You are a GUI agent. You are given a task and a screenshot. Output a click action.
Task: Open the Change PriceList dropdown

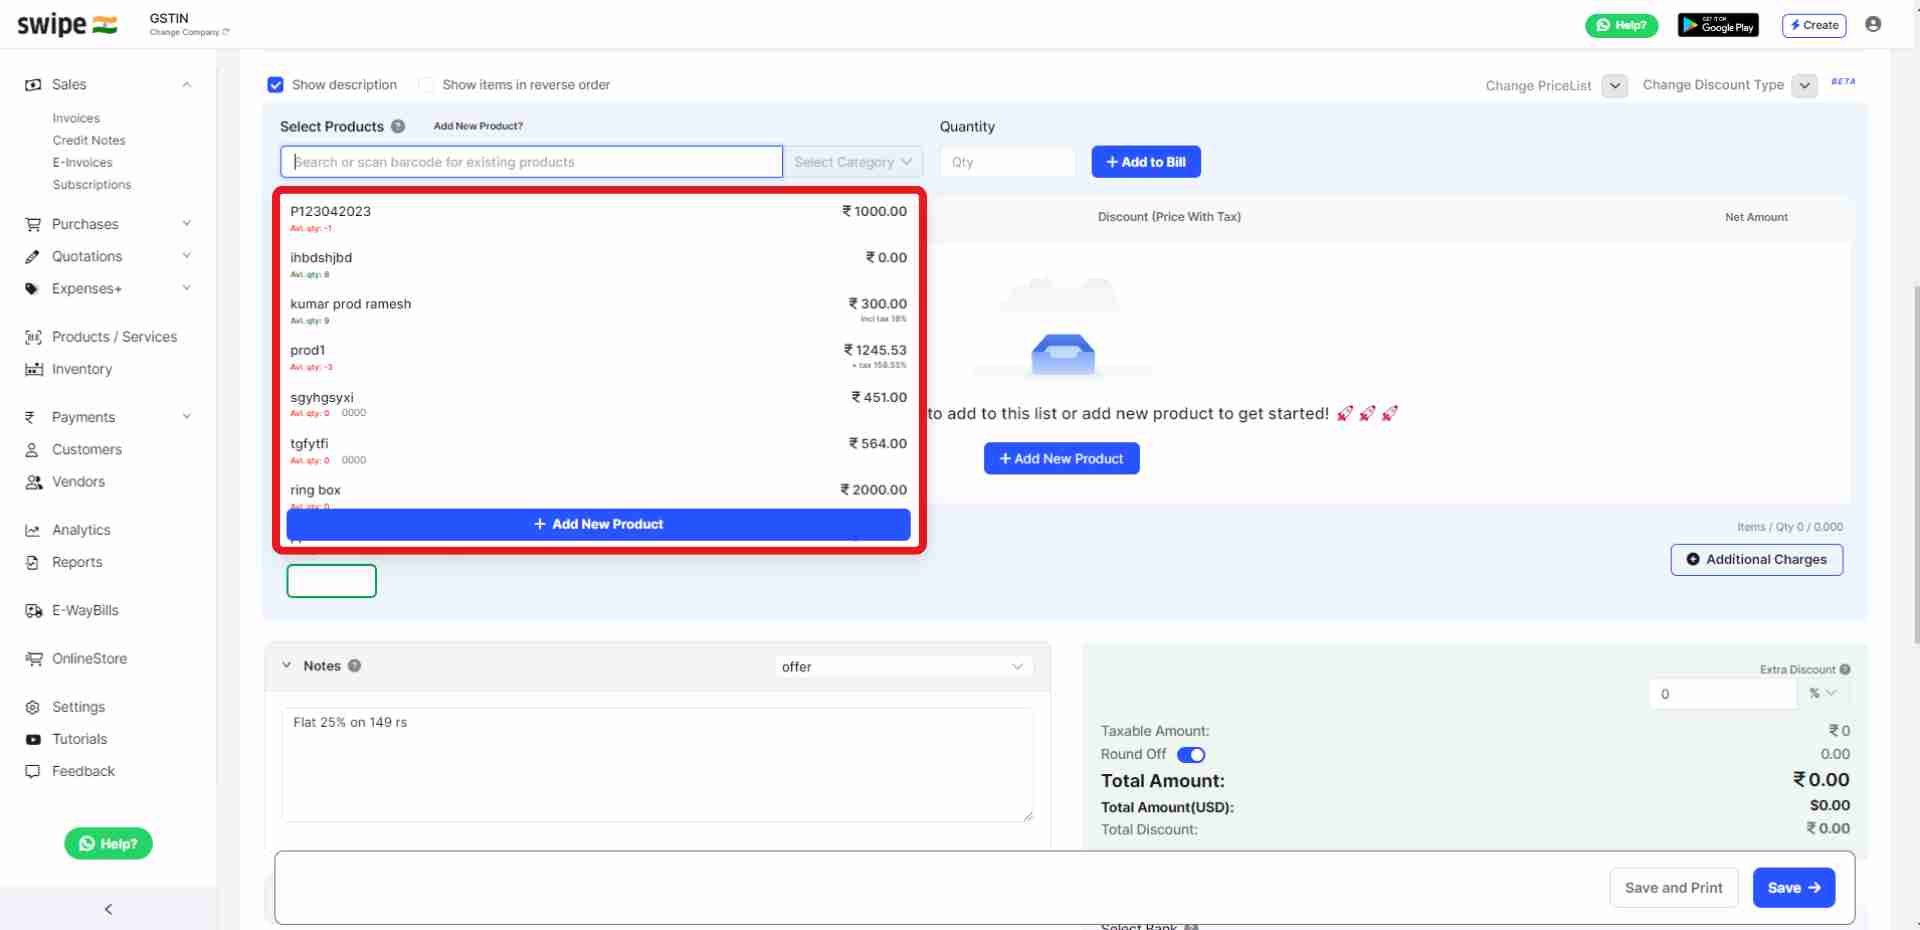click(x=1615, y=86)
